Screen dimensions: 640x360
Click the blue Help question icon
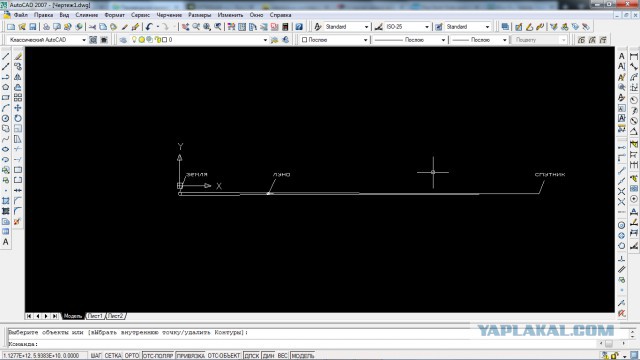click(299, 27)
